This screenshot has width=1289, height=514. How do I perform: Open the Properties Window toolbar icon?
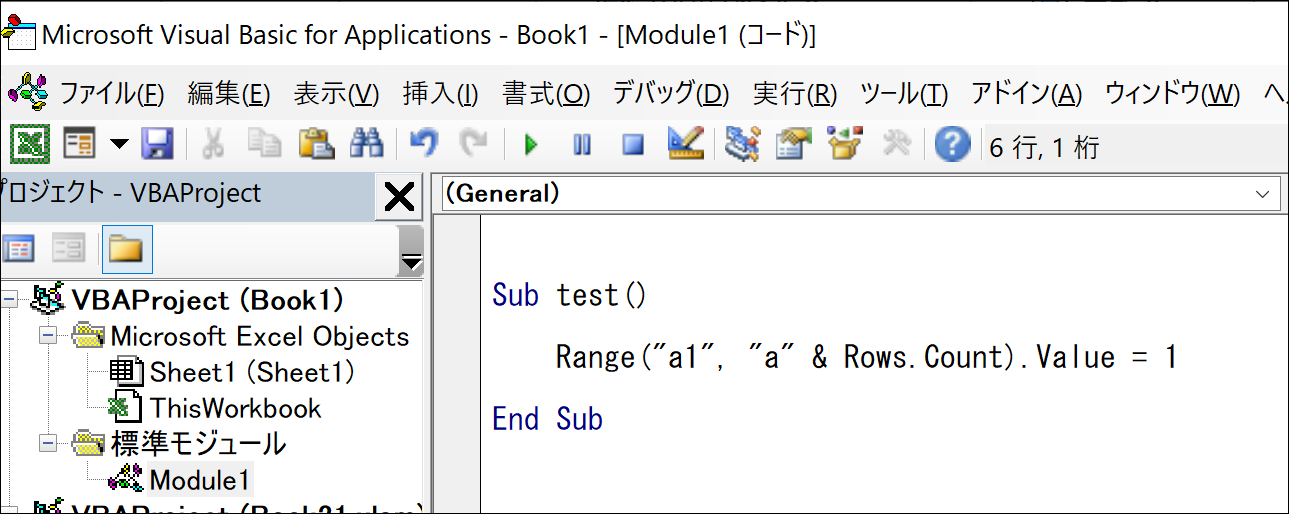pyautogui.click(x=794, y=145)
